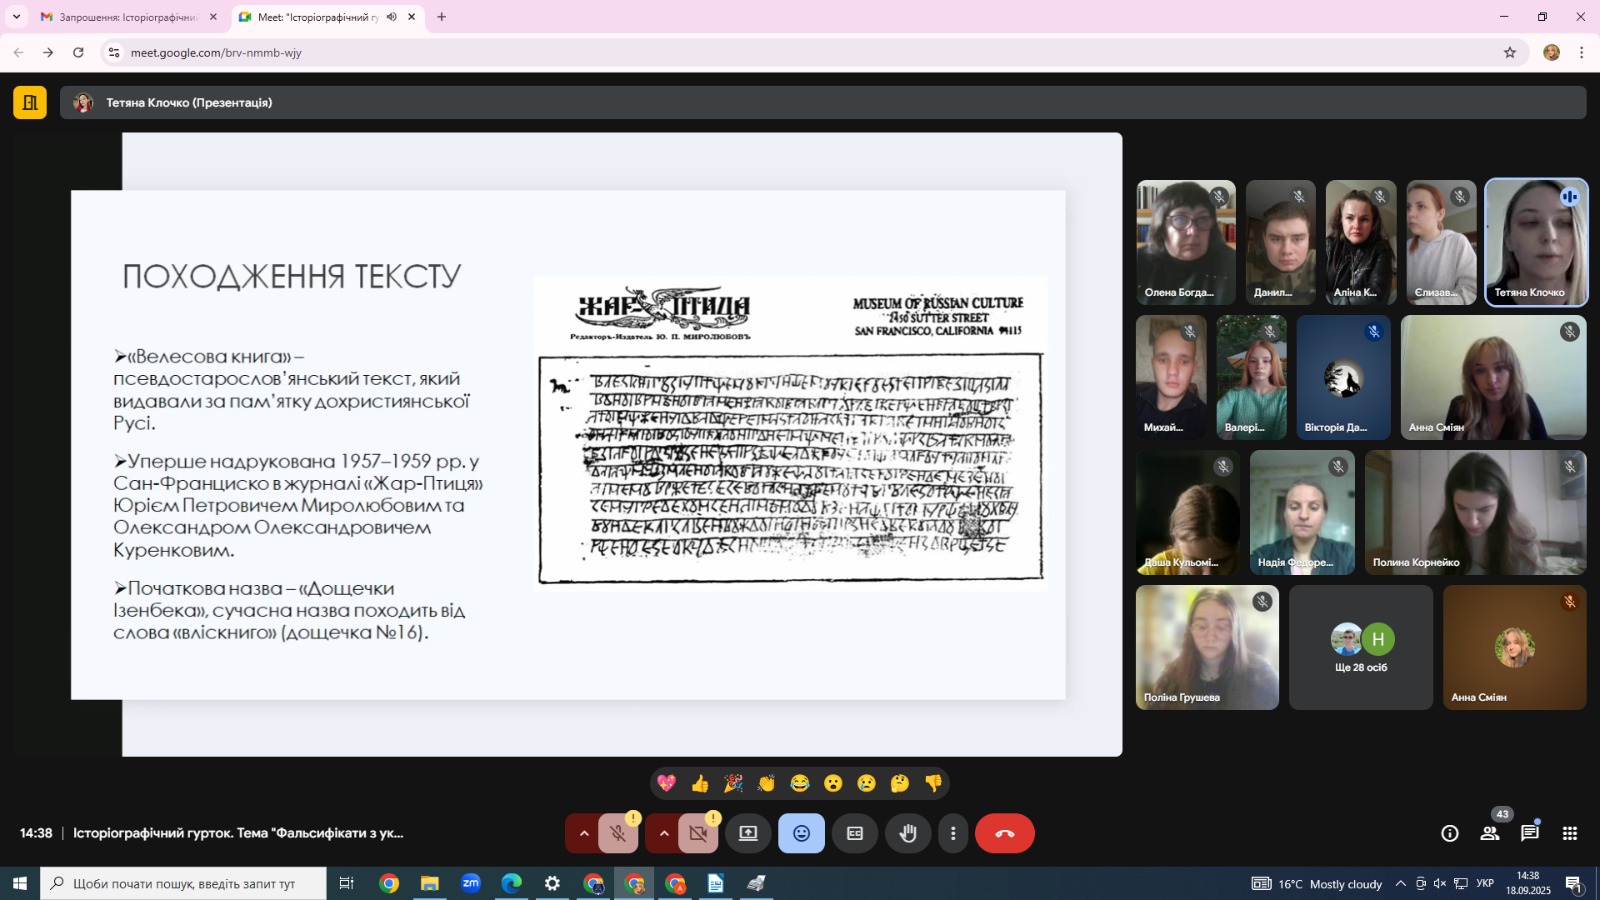Close the emoji reactions panel button
1600x900 pixels.
(x=801, y=834)
